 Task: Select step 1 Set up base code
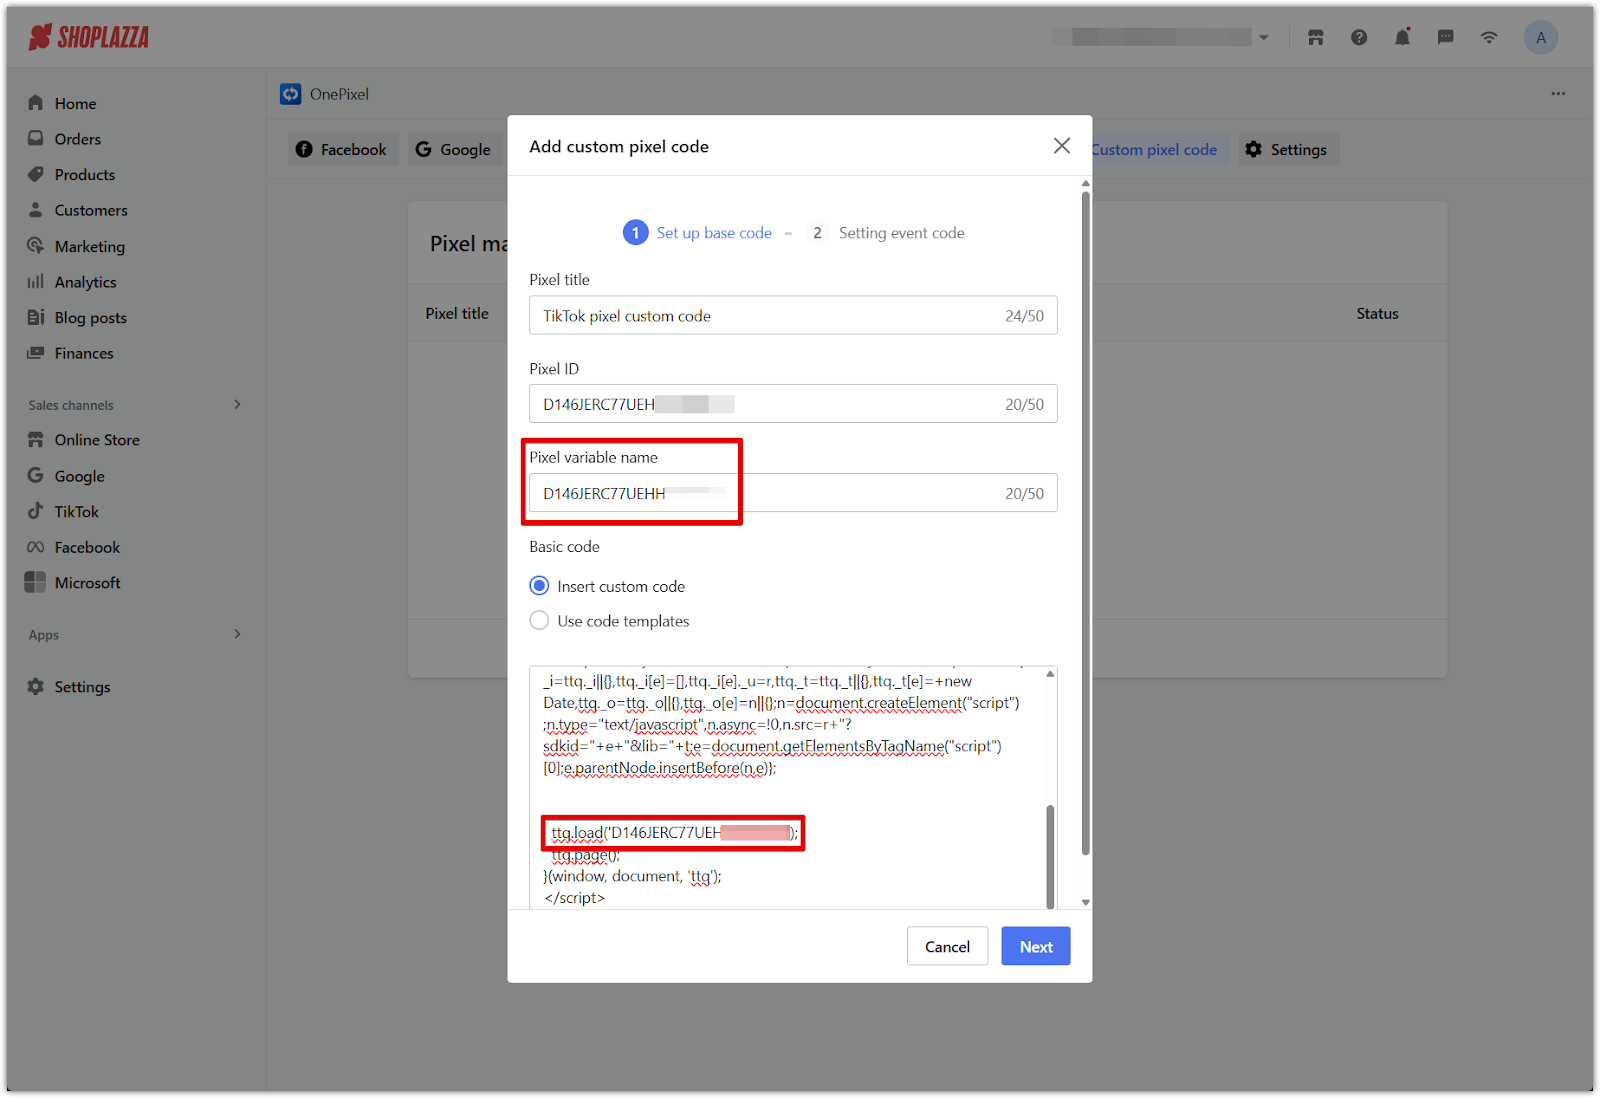tap(698, 233)
